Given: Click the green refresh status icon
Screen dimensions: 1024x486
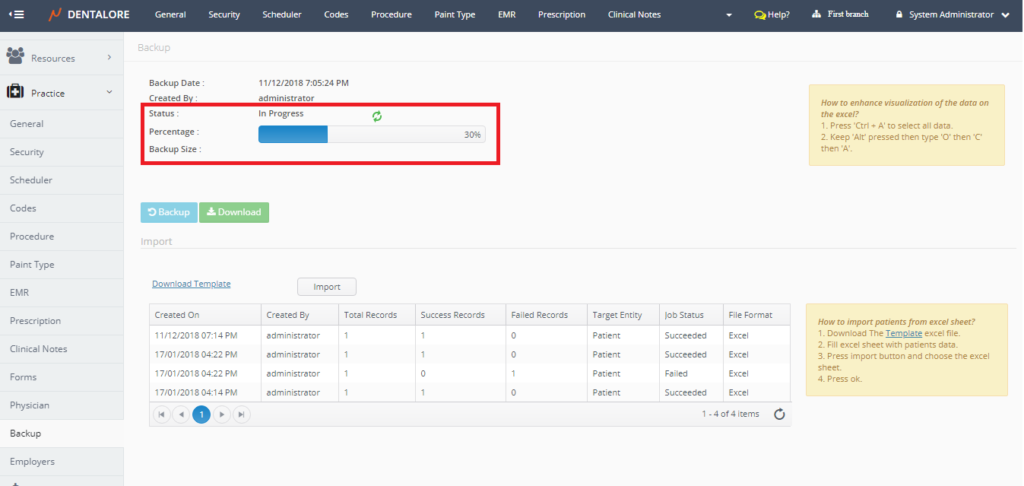Looking at the screenshot, I should [377, 116].
